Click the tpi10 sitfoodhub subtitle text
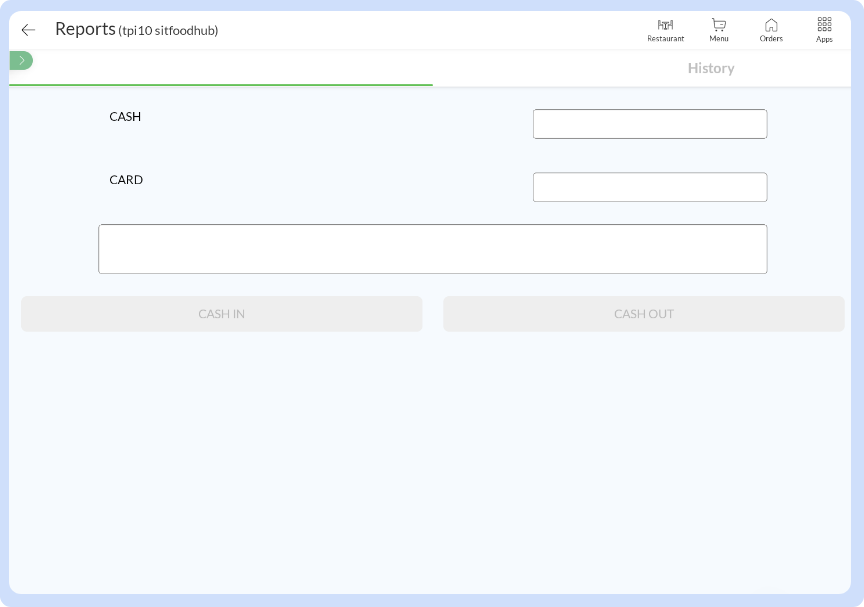This screenshot has width=864, height=607. click(168, 31)
